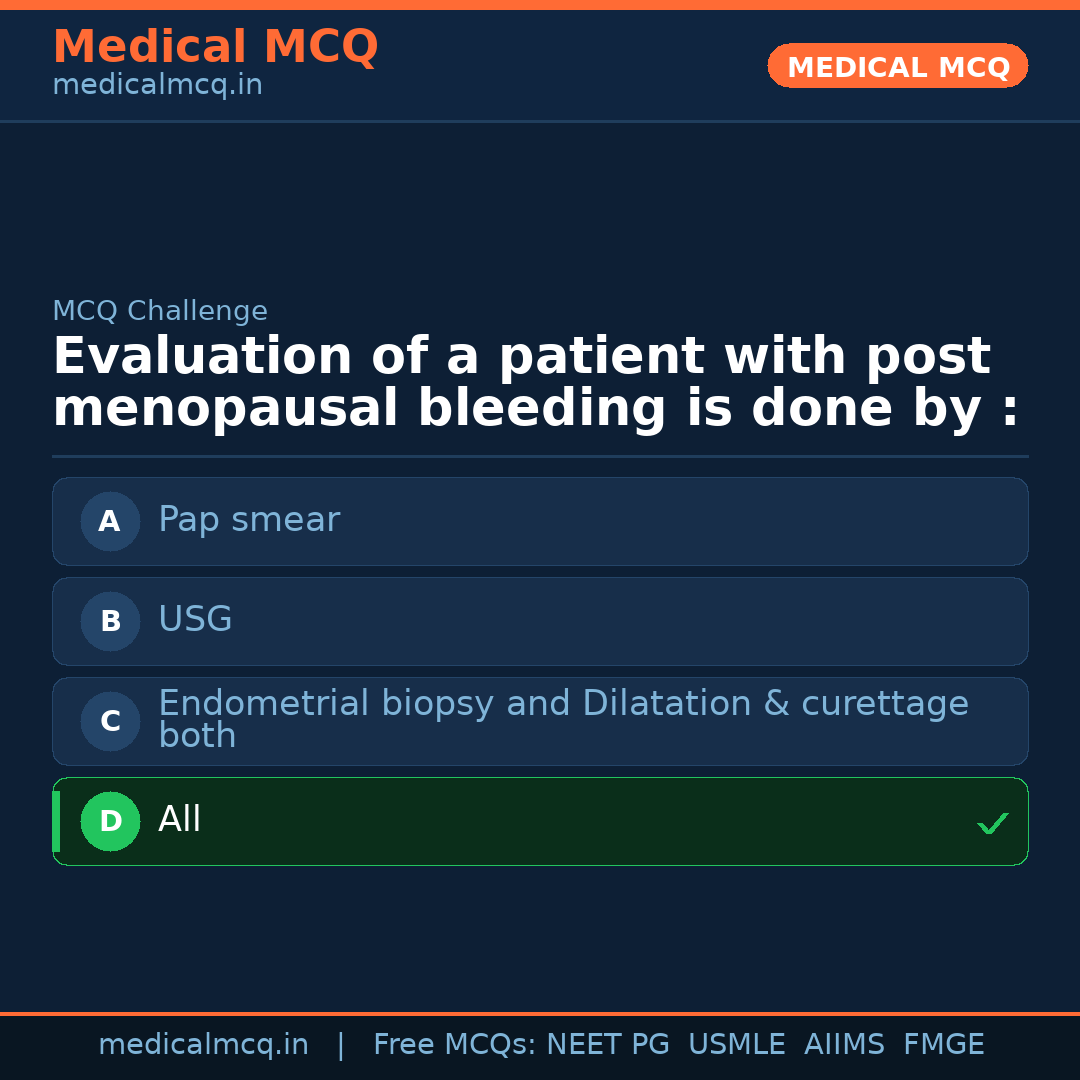Choose the Endometrial biopsy and curettage option
Image resolution: width=1080 pixels, height=1080 pixels.
pyautogui.click(x=540, y=721)
